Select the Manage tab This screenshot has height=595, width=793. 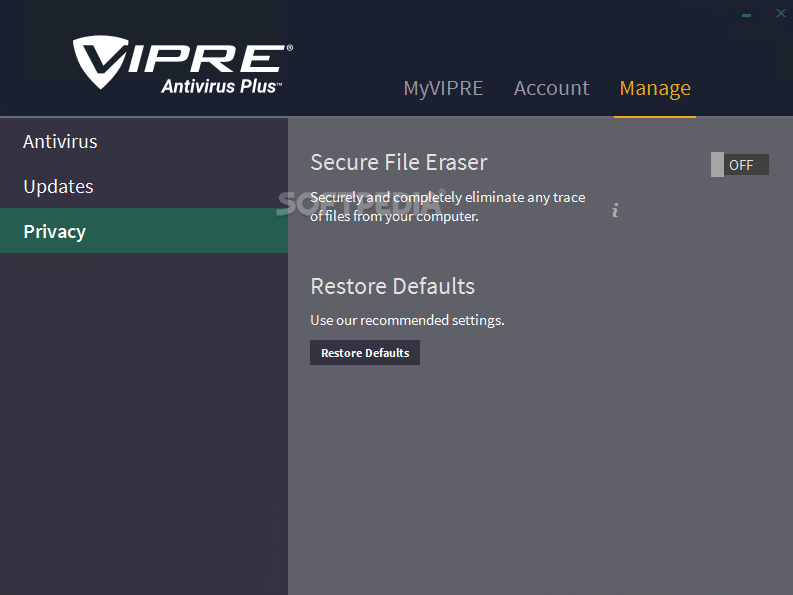tap(655, 89)
